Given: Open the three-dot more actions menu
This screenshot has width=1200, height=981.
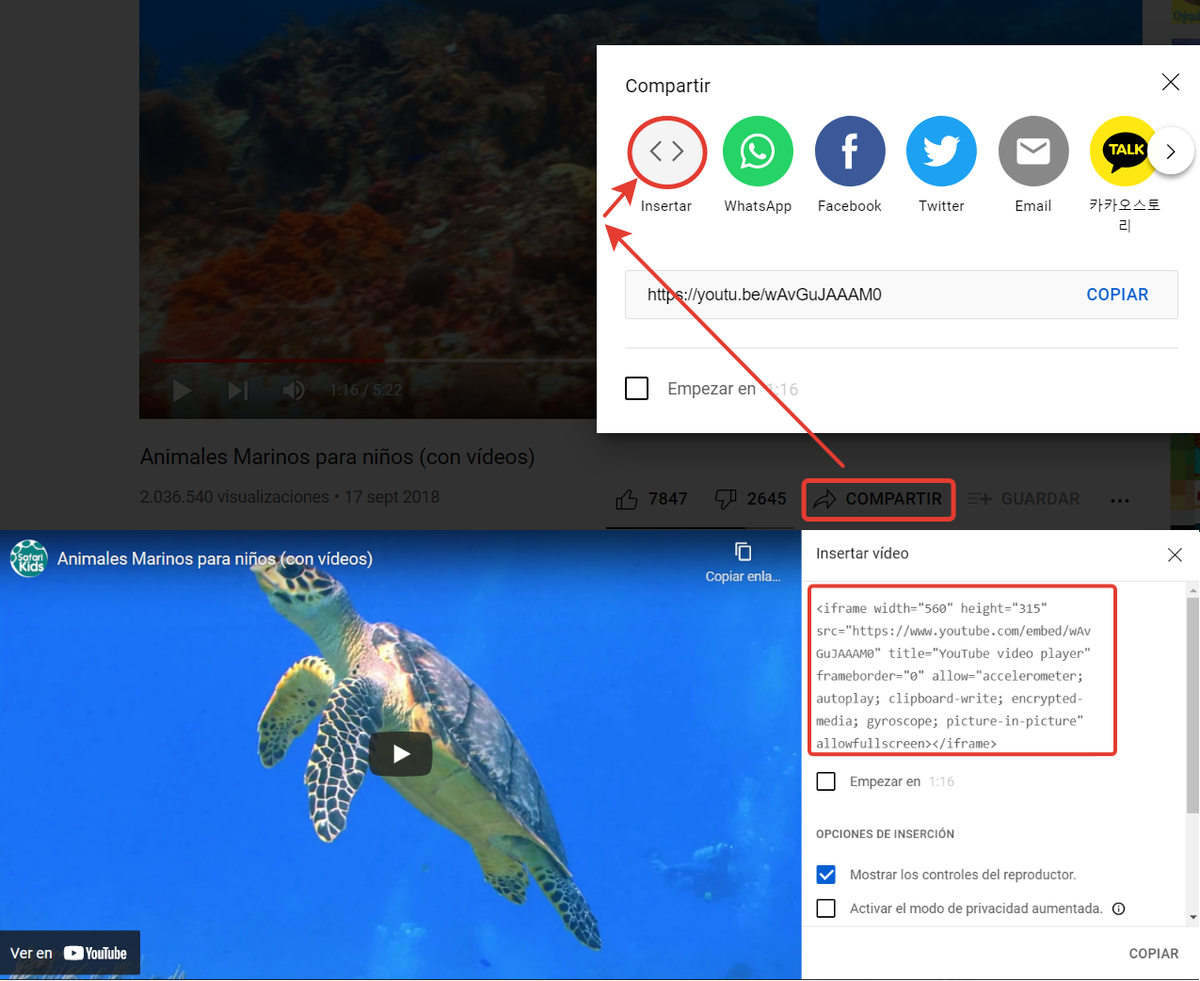Looking at the screenshot, I should pyautogui.click(x=1120, y=499).
